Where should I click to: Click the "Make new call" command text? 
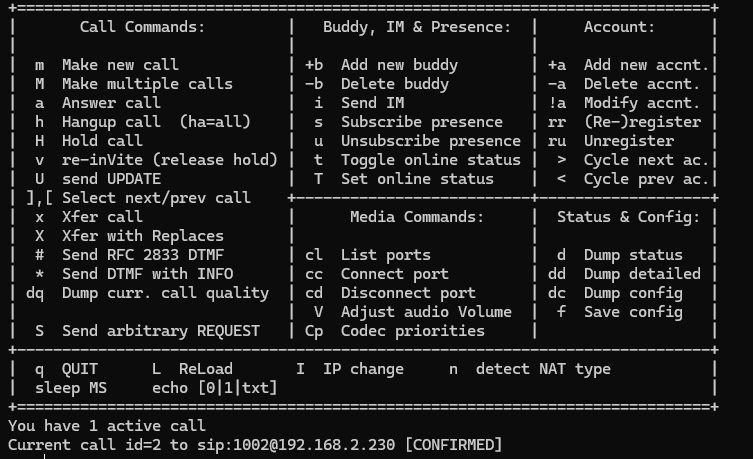(120, 65)
